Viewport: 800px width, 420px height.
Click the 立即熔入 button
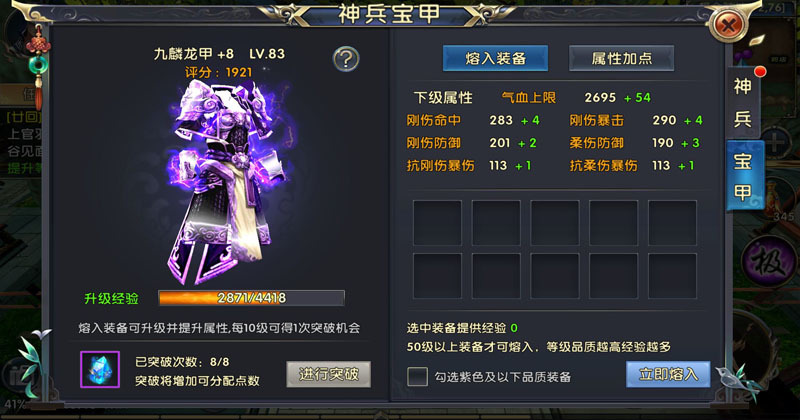point(668,374)
